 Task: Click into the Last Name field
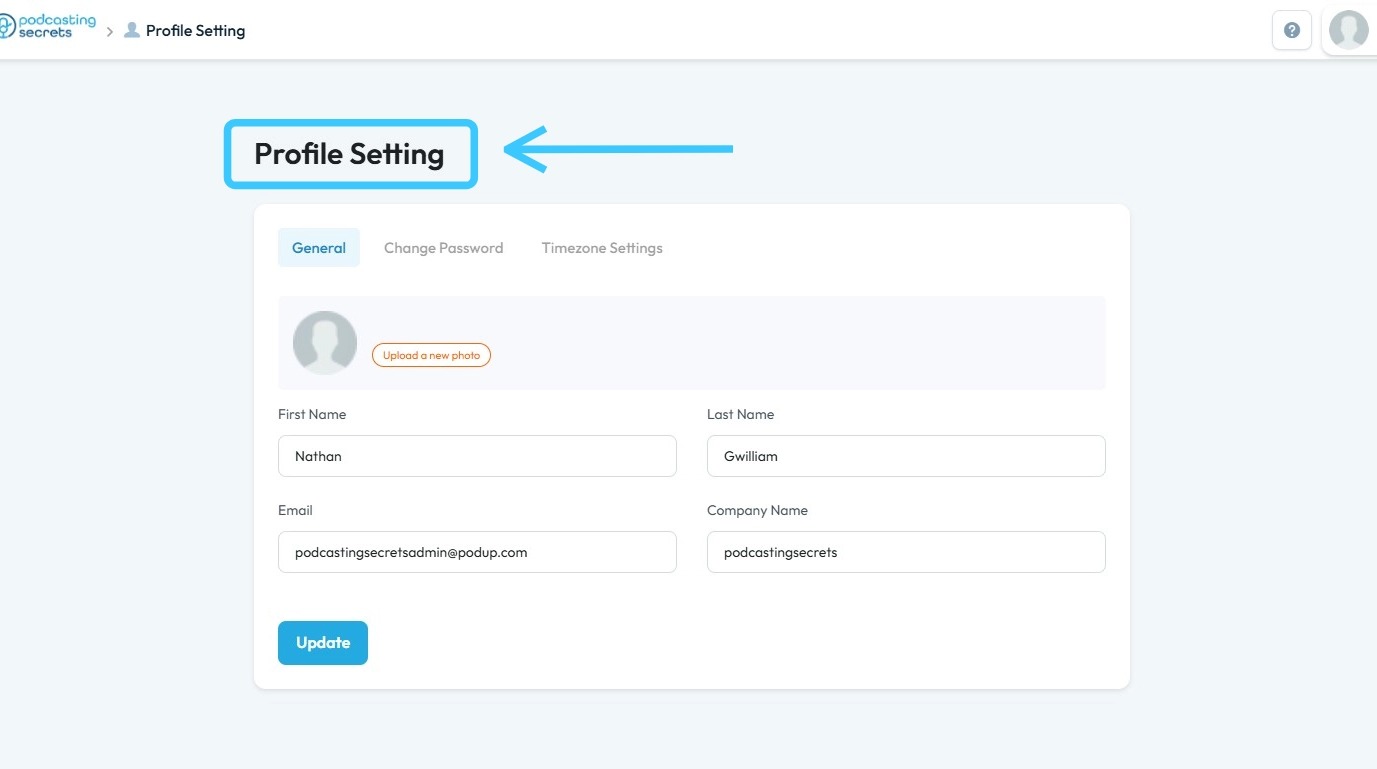point(906,456)
